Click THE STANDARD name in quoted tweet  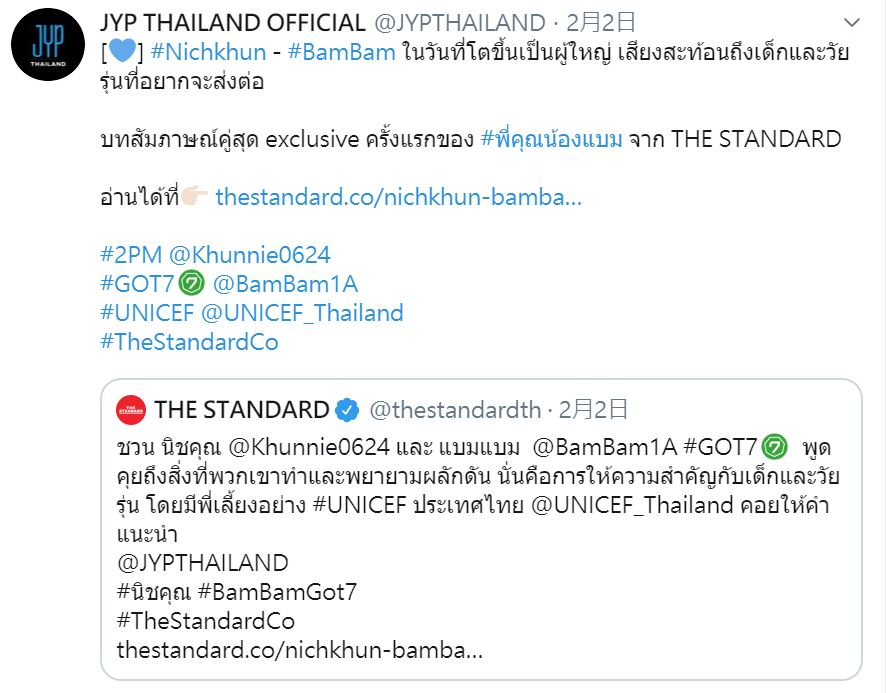pos(241,408)
